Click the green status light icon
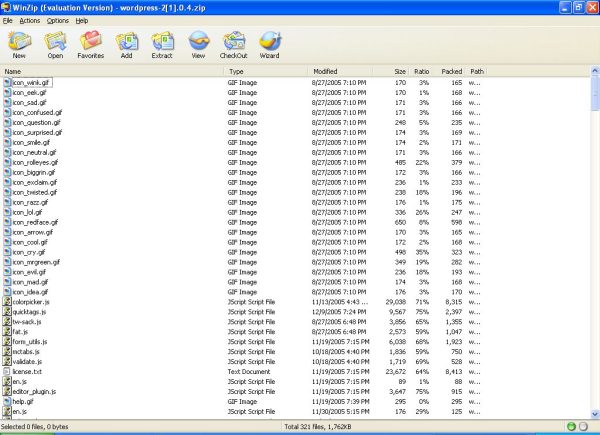 pos(571,427)
